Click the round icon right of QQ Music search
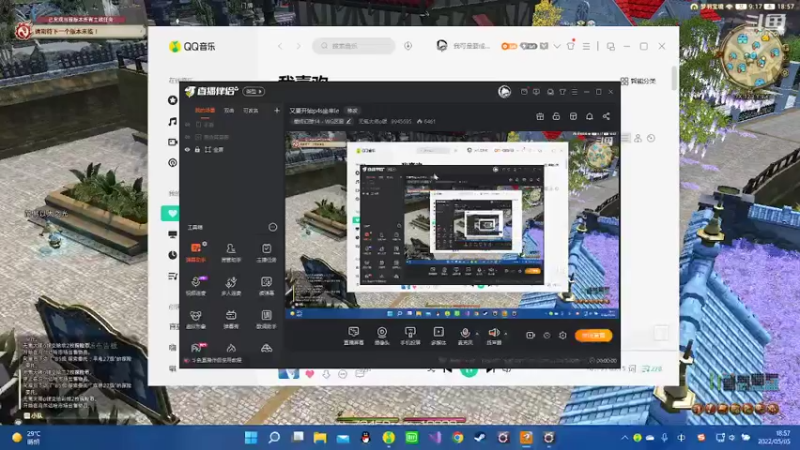 pyautogui.click(x=408, y=46)
